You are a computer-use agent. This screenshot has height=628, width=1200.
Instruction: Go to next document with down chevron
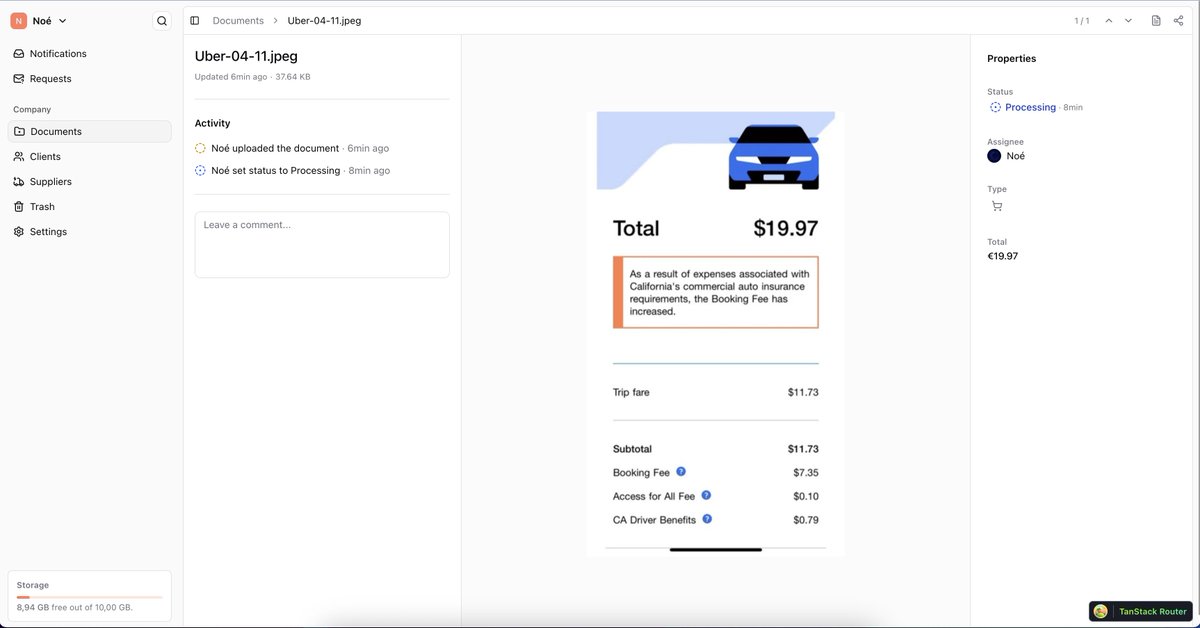point(1128,20)
